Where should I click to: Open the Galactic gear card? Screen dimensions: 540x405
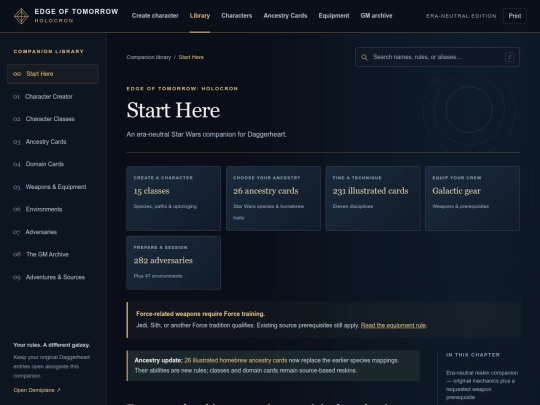coord(472,198)
